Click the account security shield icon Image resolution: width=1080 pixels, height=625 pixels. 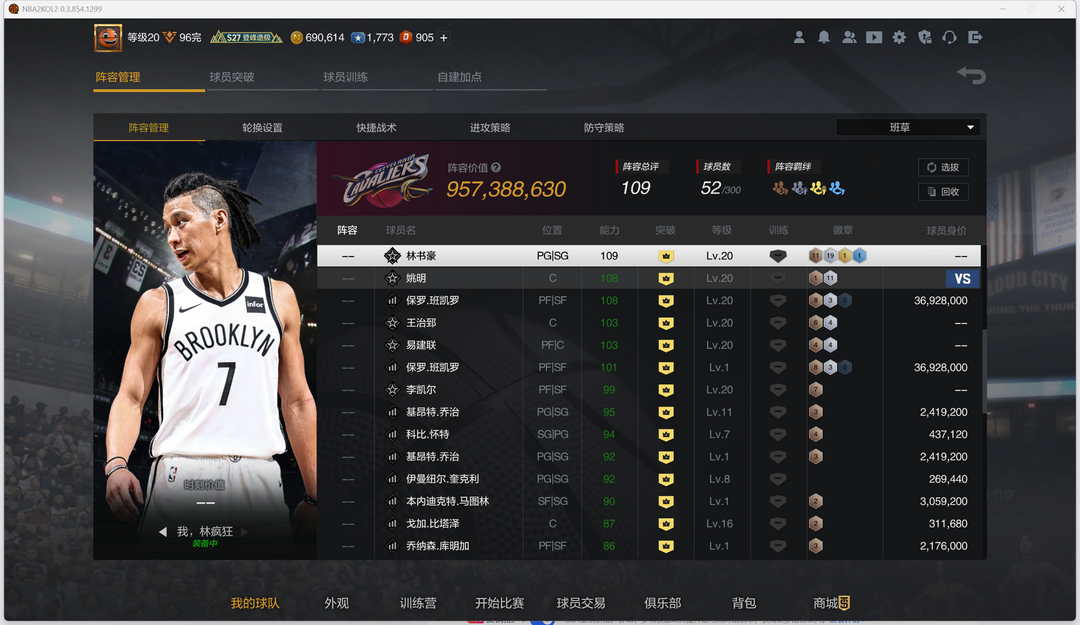pos(925,37)
